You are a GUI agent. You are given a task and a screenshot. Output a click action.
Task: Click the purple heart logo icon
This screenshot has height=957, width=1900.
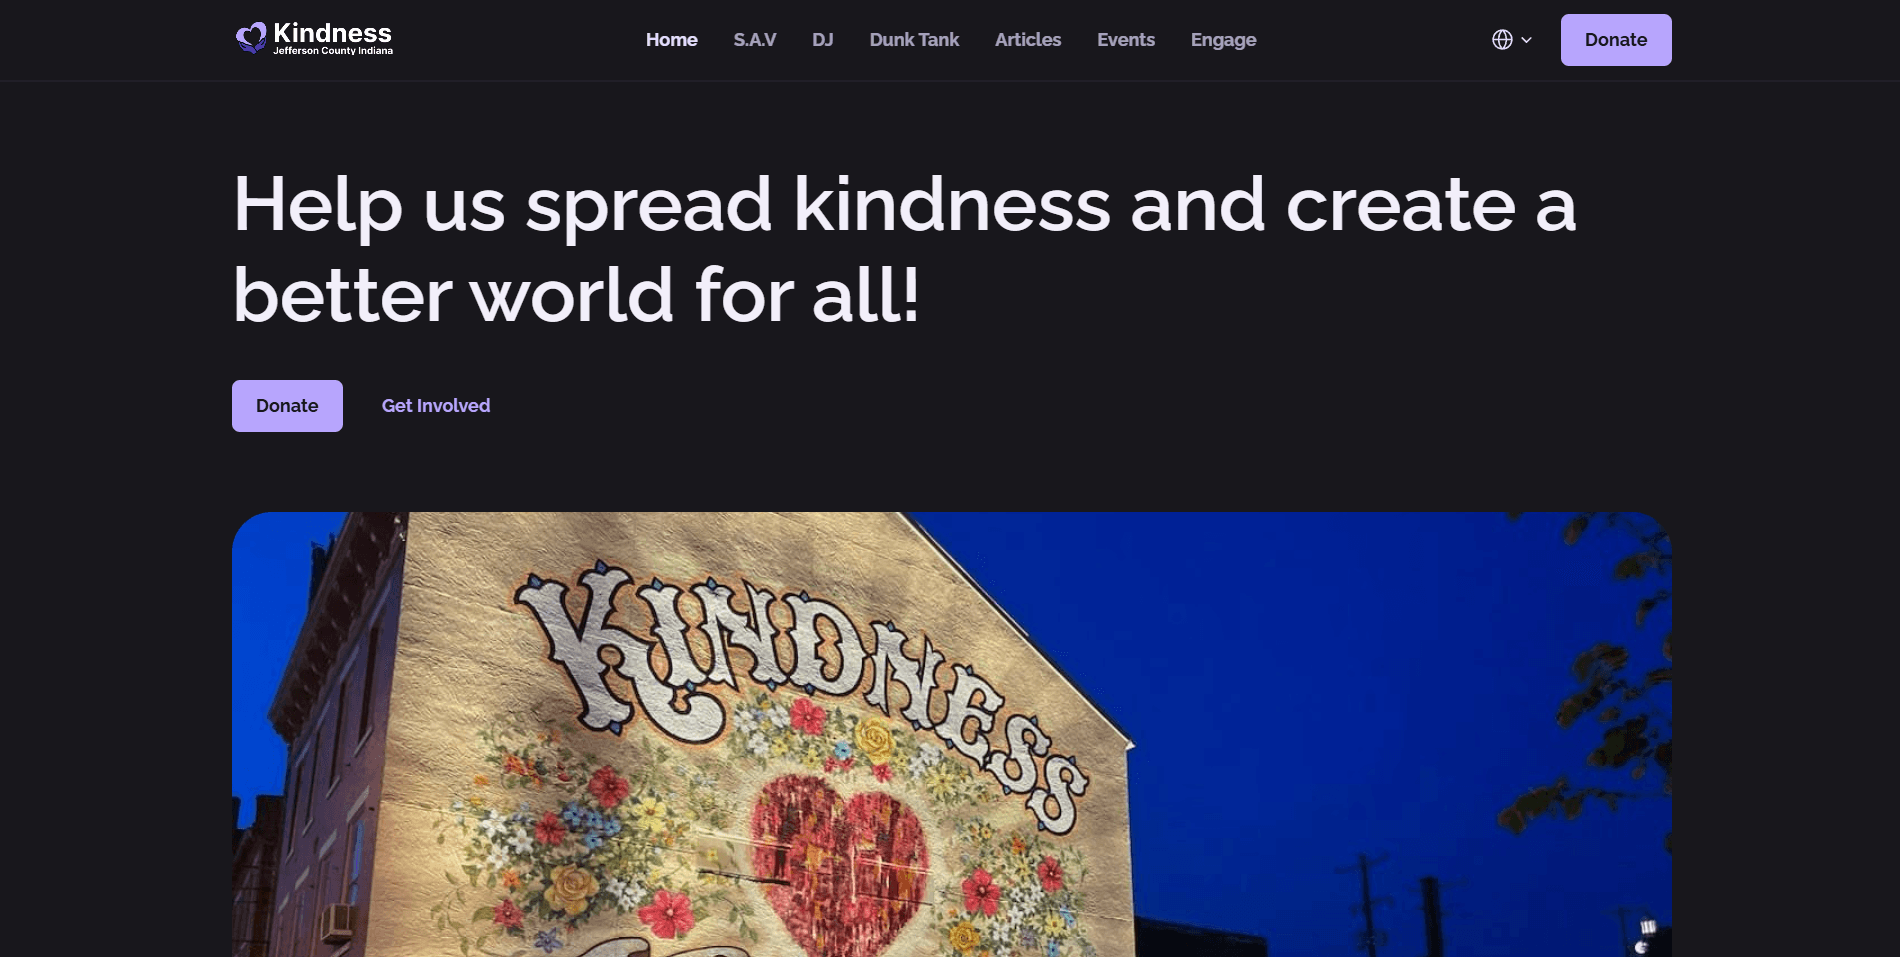[251, 38]
